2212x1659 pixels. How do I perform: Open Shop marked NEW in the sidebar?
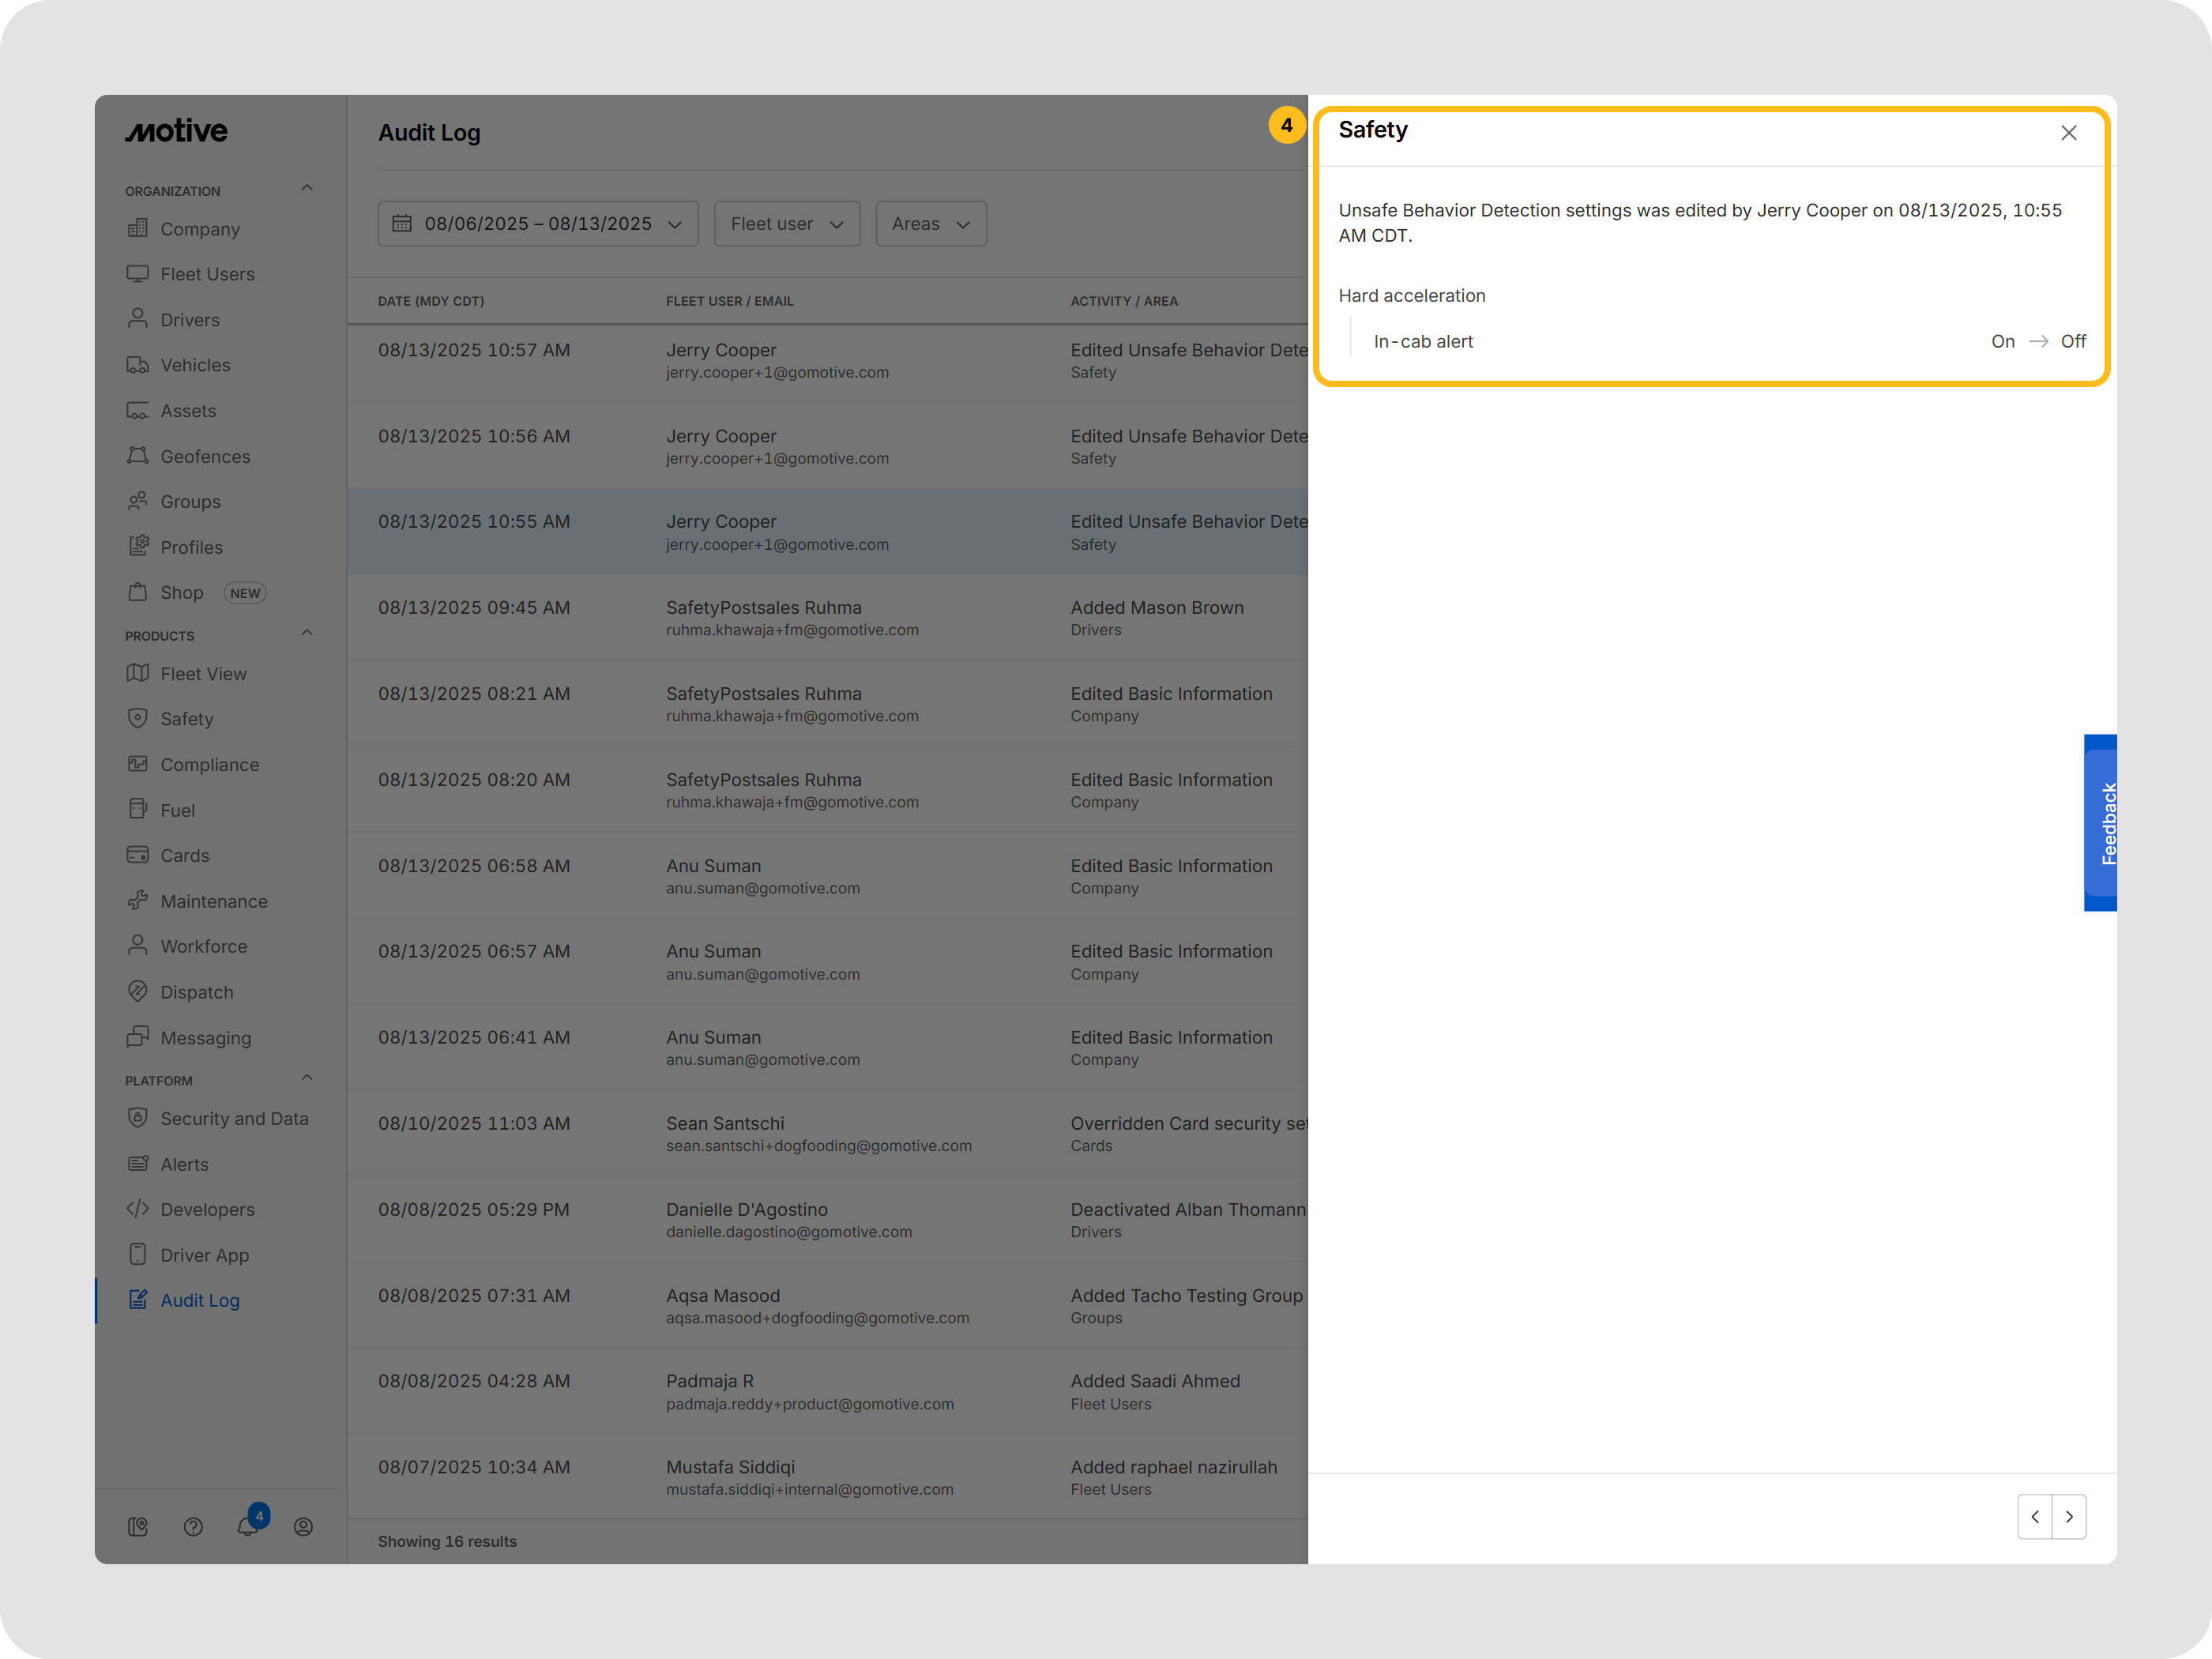182,593
